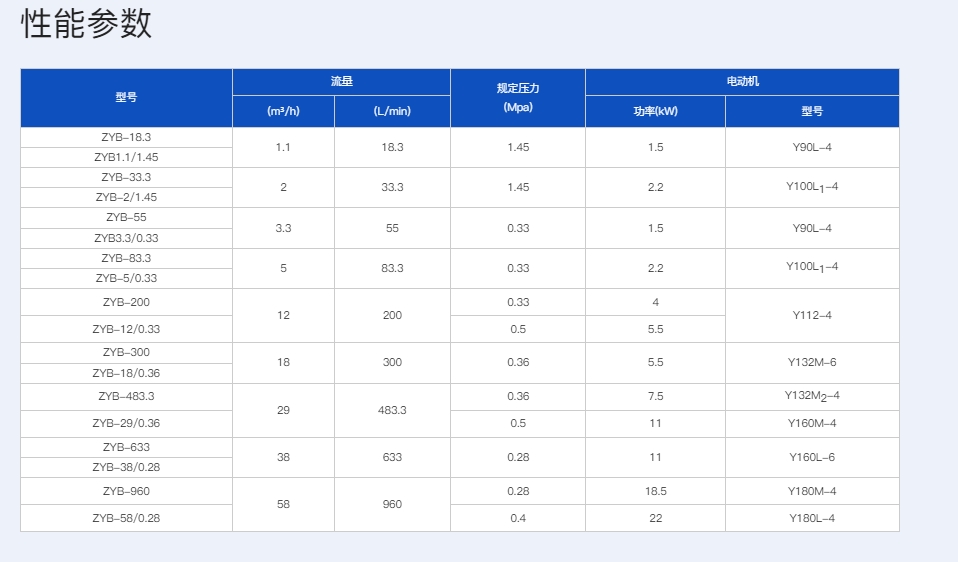Click the 电动机 motor header cell
This screenshot has height=562, width=958.
(x=742, y=82)
